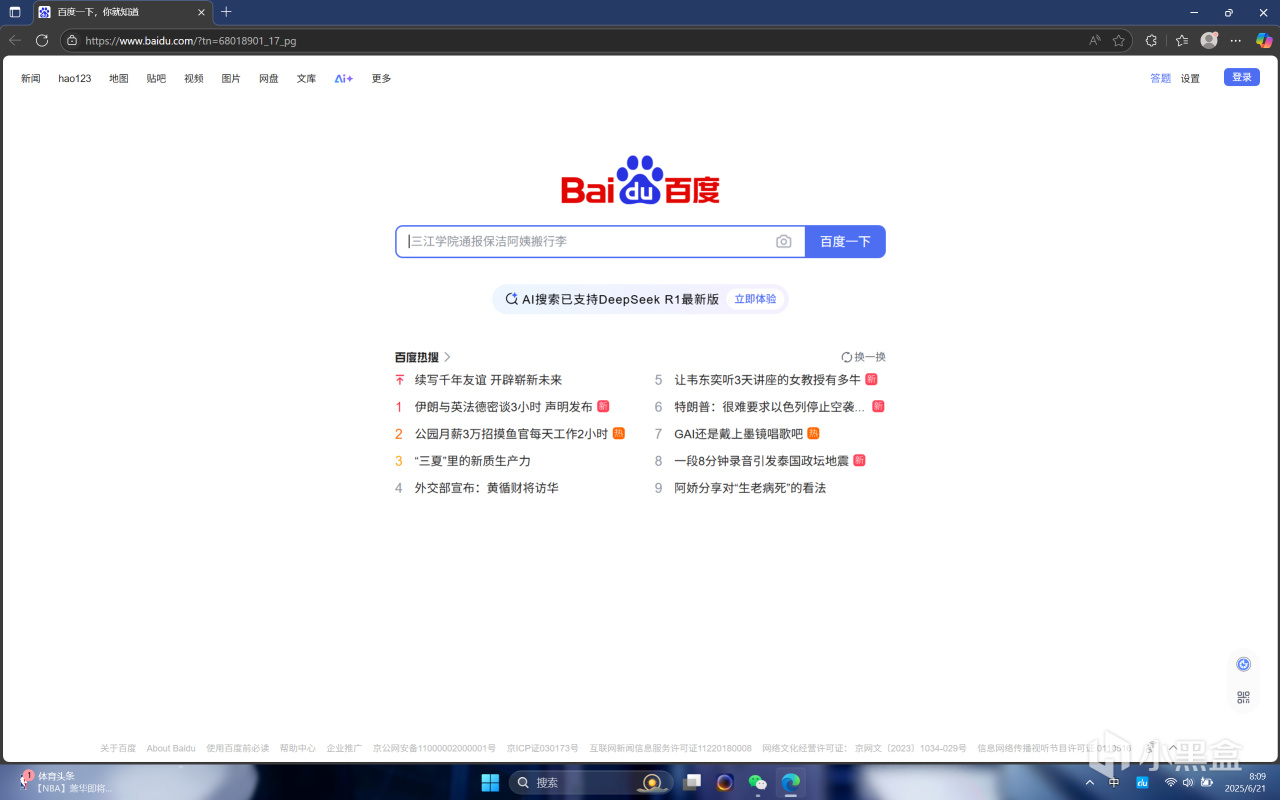Open hot search 外交部宣布：黄循财将访华
1280x800 pixels.
click(x=486, y=488)
